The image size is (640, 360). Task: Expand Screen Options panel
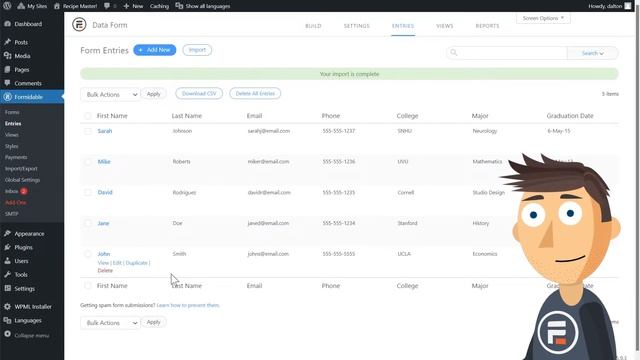tap(543, 18)
